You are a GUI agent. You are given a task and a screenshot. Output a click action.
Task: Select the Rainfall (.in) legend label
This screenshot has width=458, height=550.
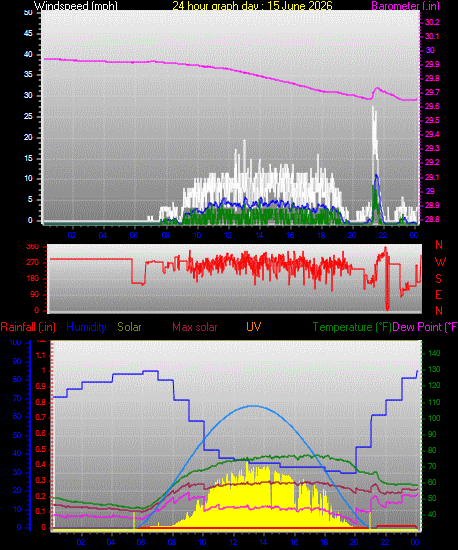click(28, 327)
